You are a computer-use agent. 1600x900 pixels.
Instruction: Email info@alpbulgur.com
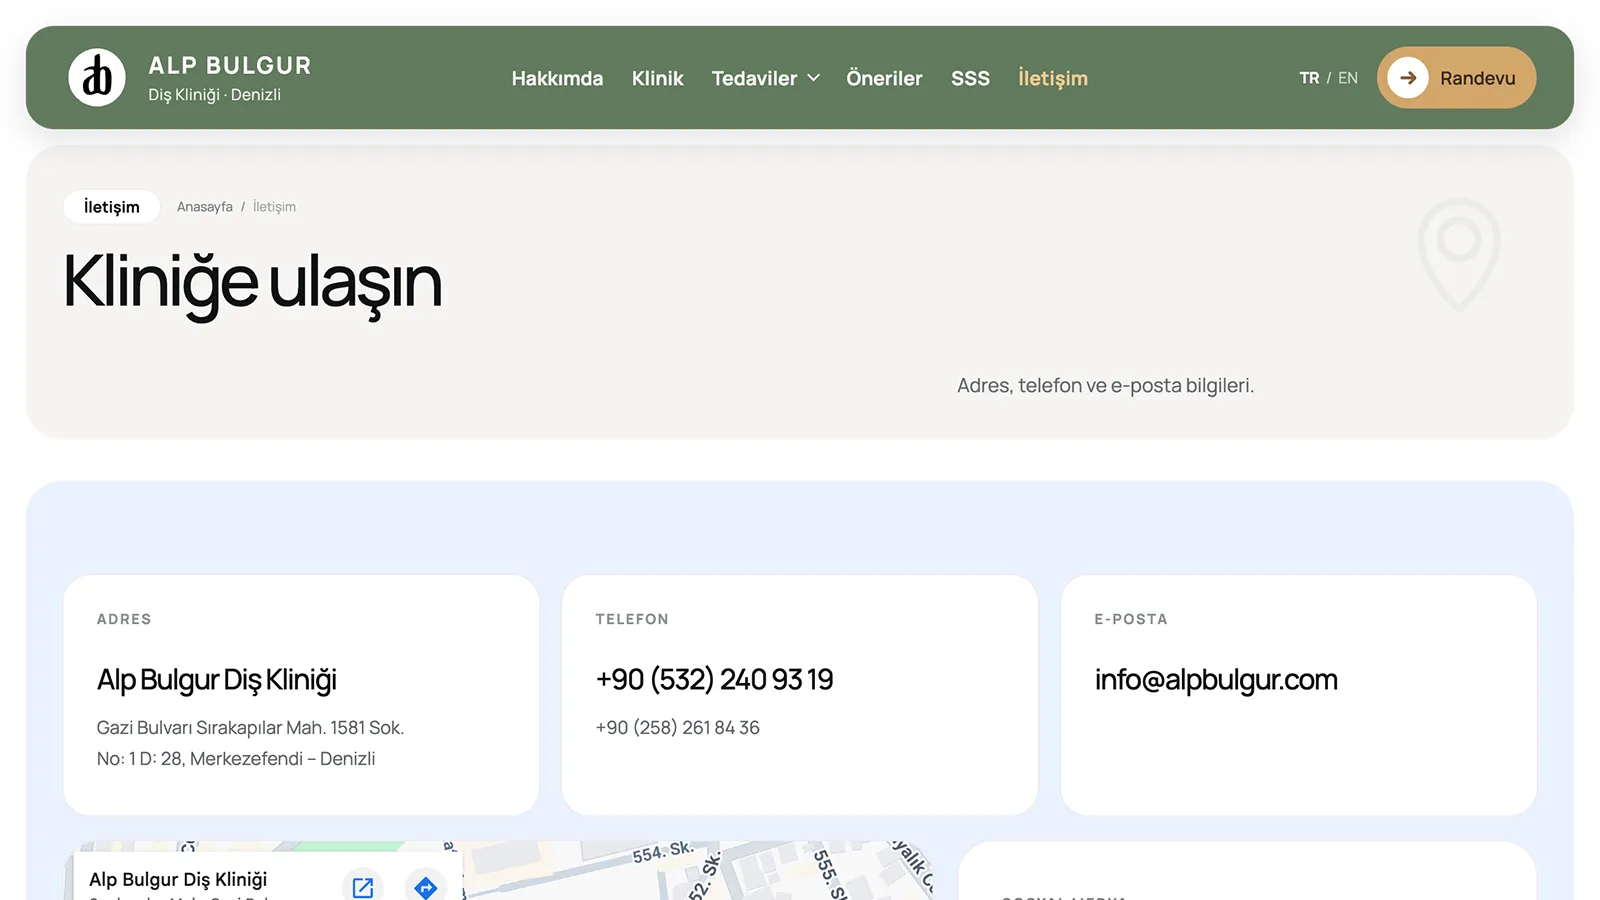[1216, 680]
